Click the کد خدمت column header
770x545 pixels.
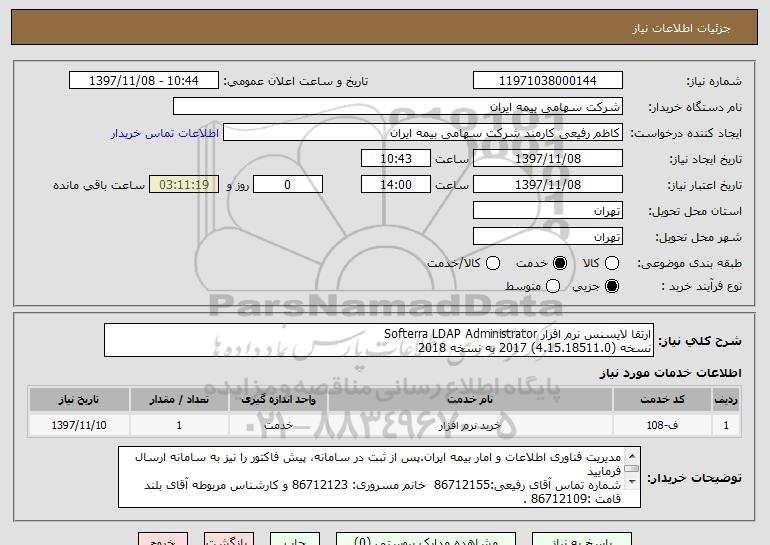tap(662, 399)
